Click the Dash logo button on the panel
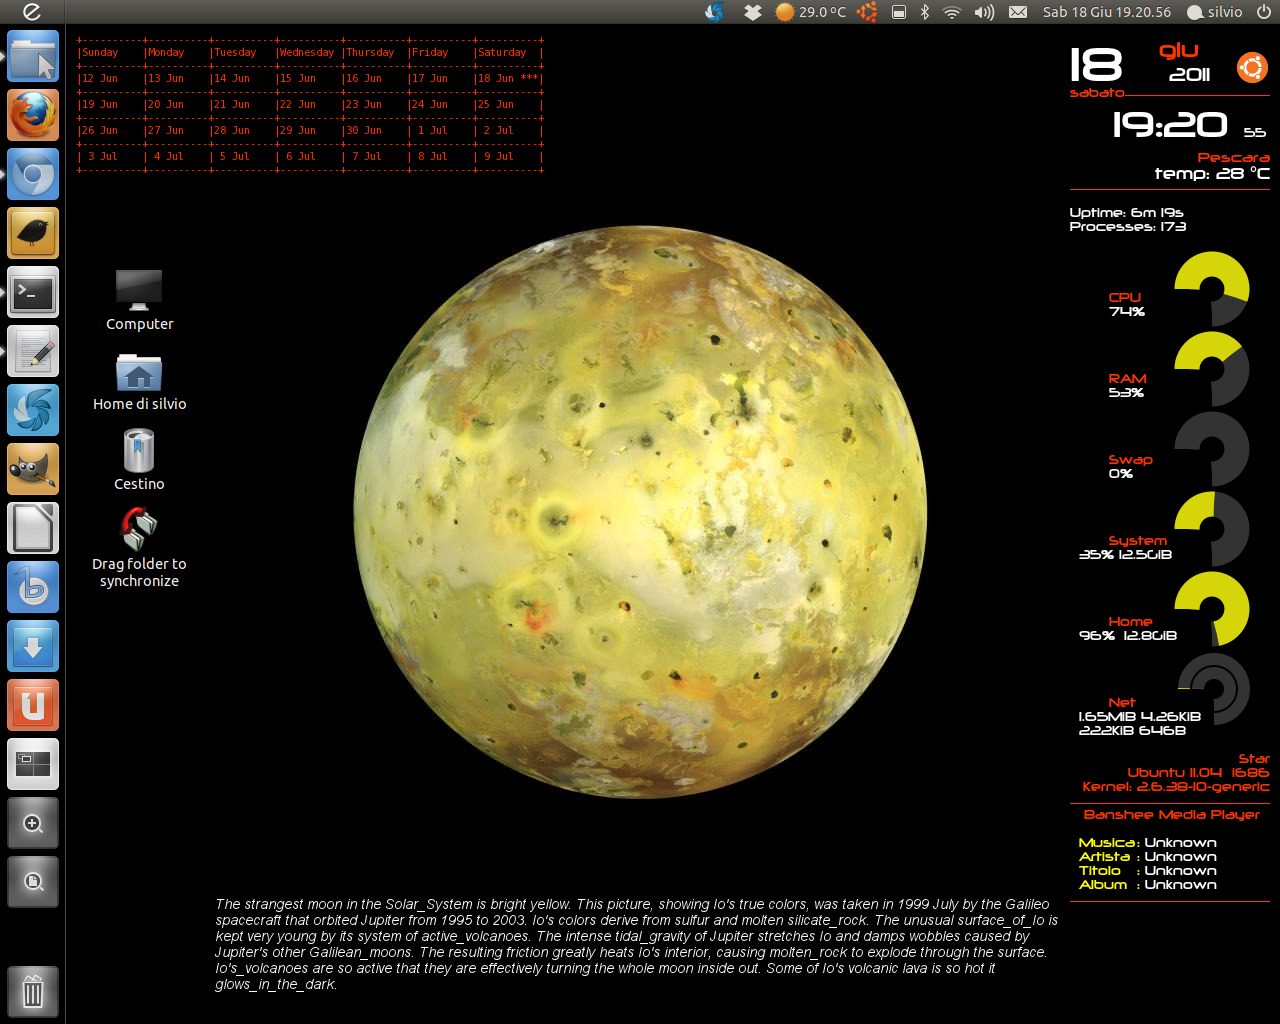This screenshot has height=1024, width=1280. pyautogui.click(x=32, y=12)
